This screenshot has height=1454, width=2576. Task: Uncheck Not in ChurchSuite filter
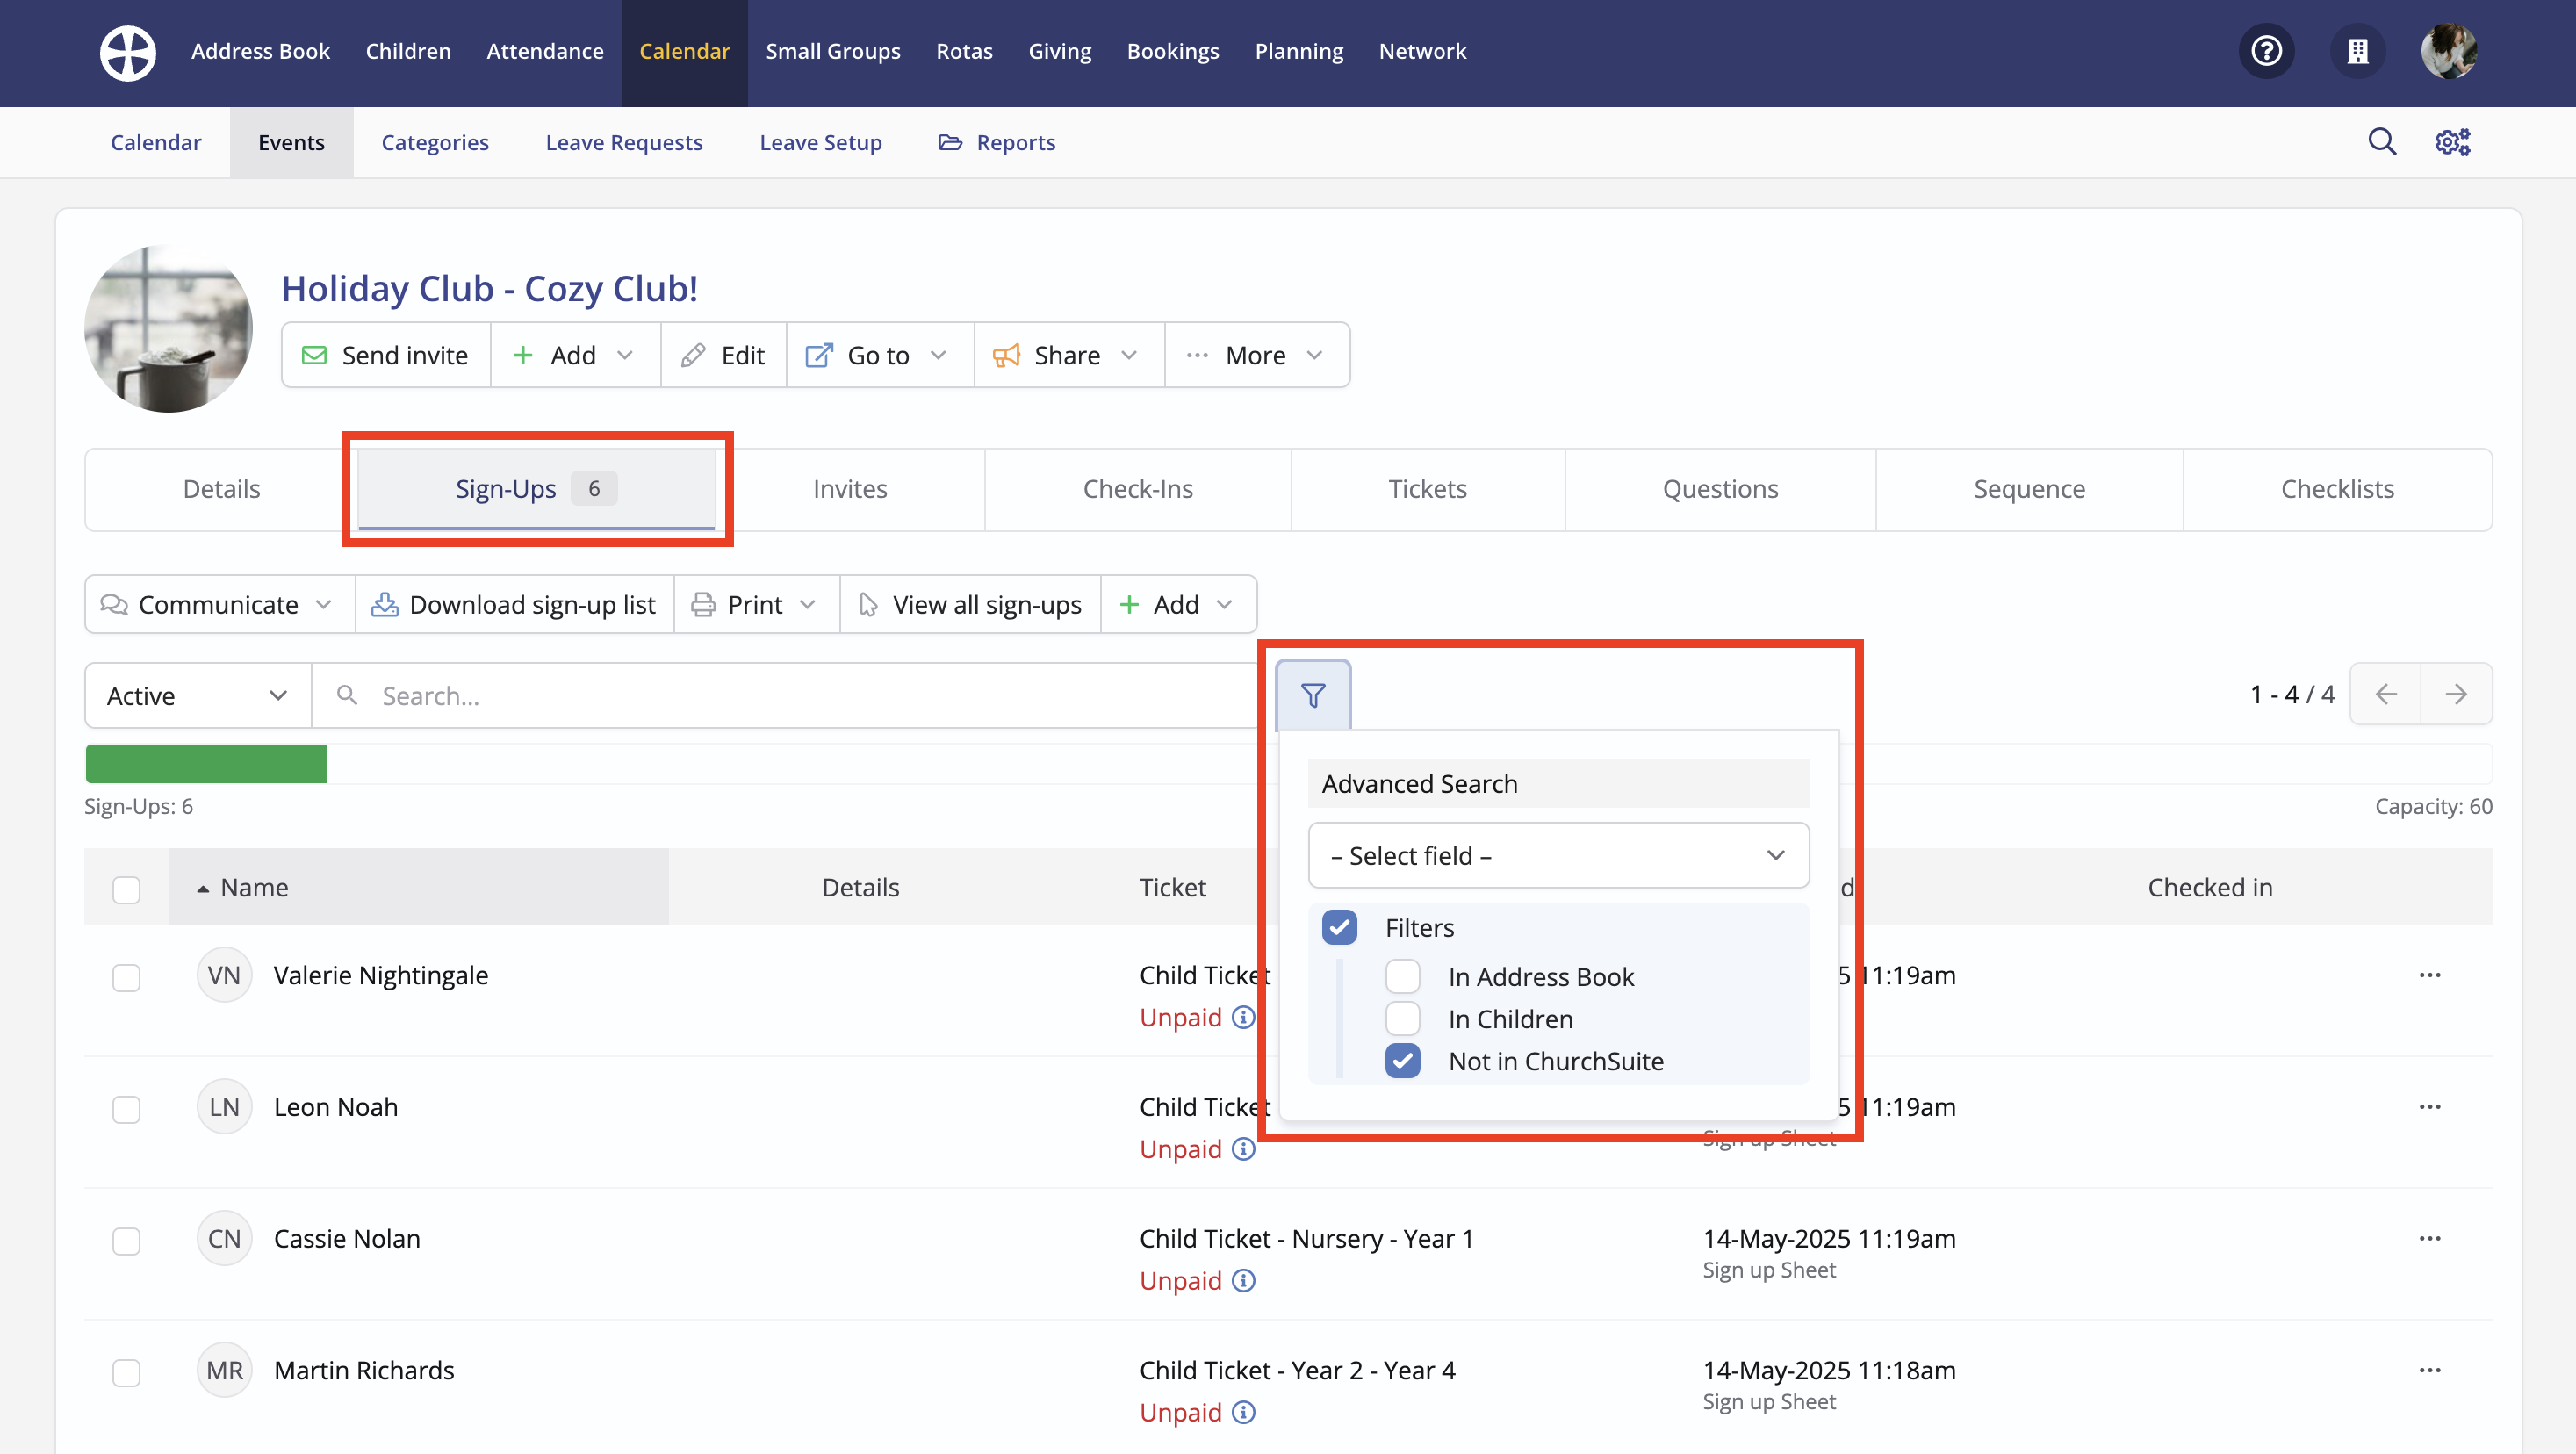(x=1402, y=1060)
